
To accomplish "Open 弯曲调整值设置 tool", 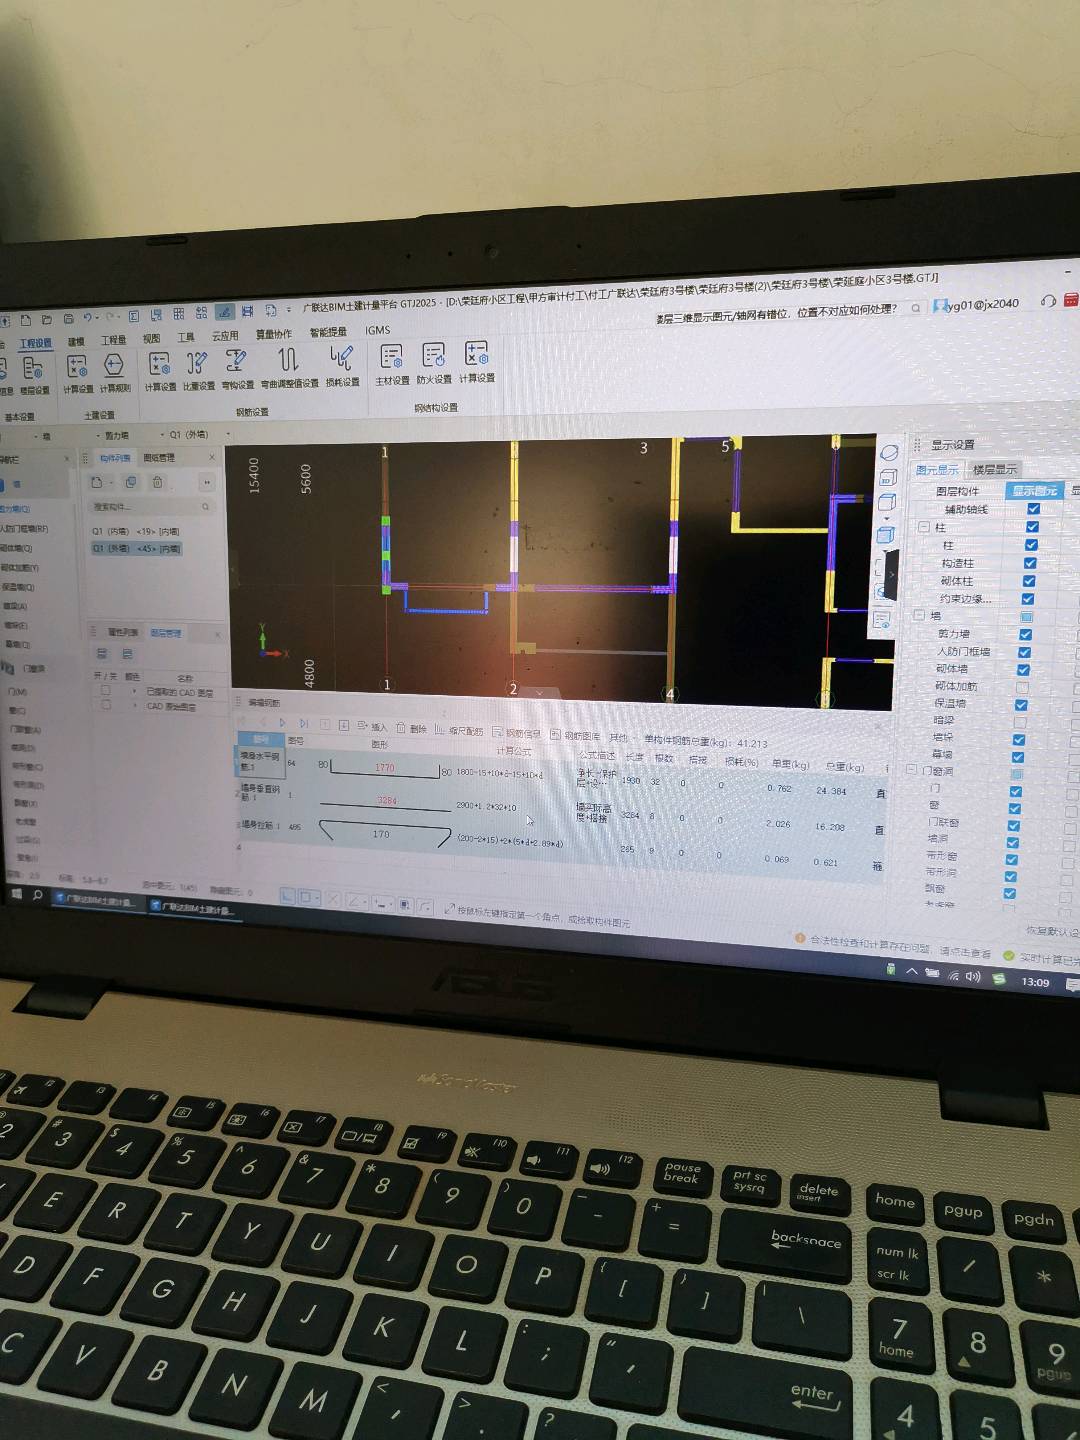I will [x=289, y=366].
